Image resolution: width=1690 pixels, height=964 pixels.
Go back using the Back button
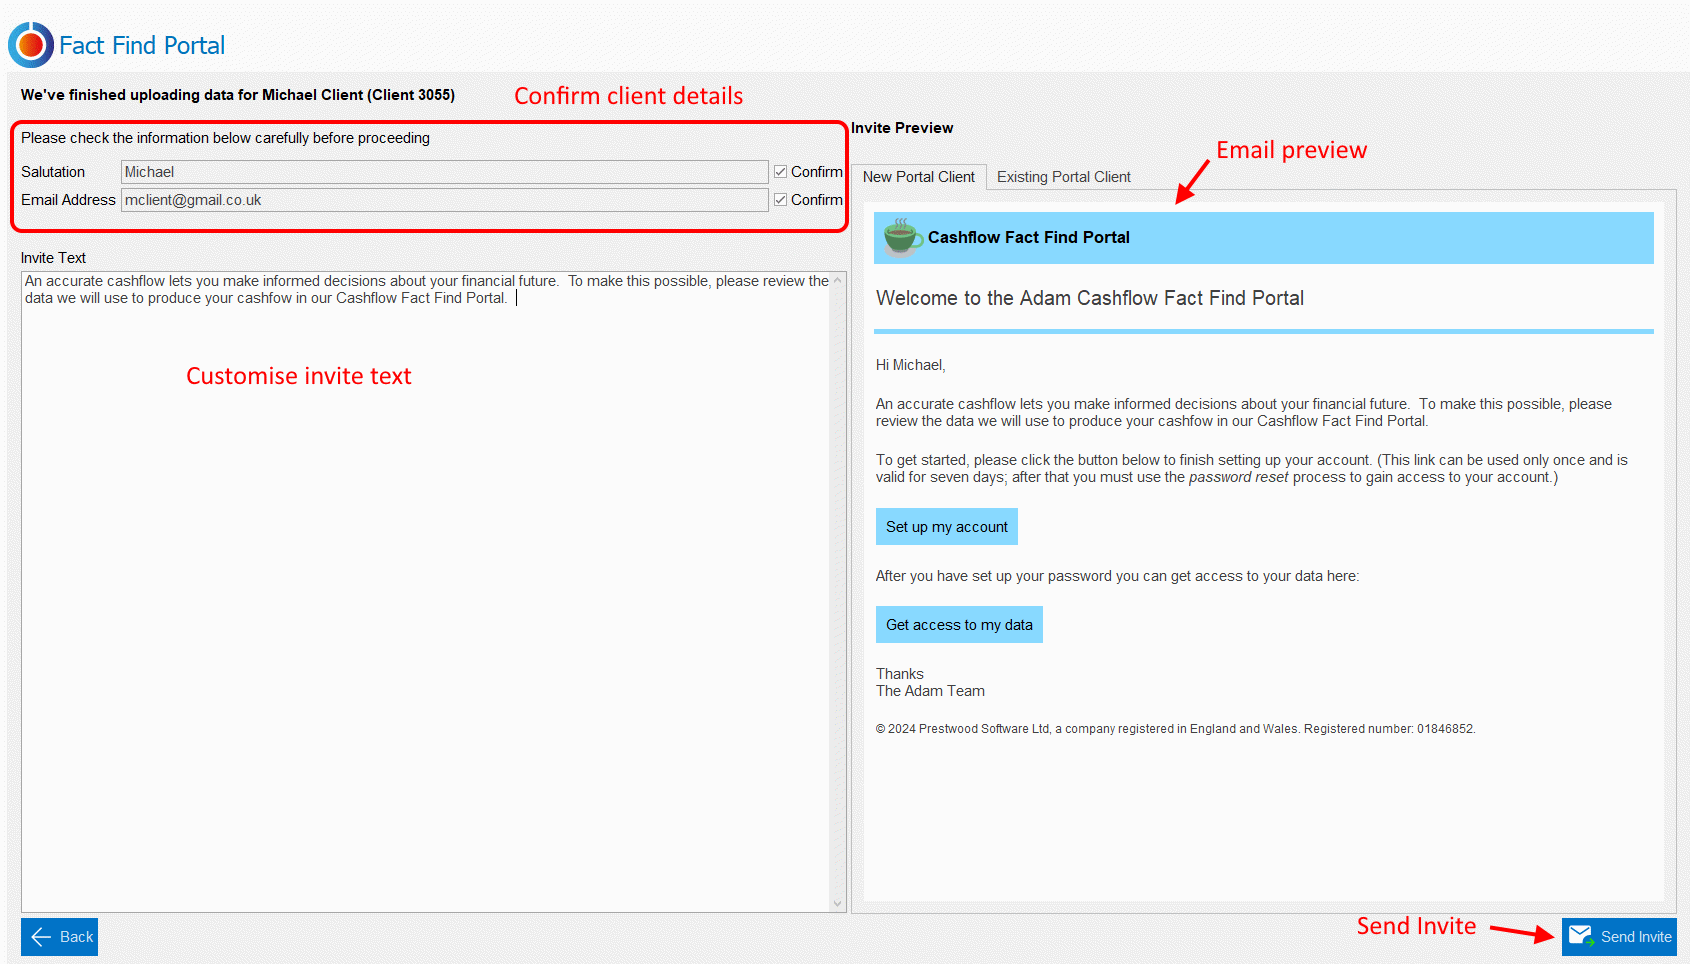coord(60,937)
